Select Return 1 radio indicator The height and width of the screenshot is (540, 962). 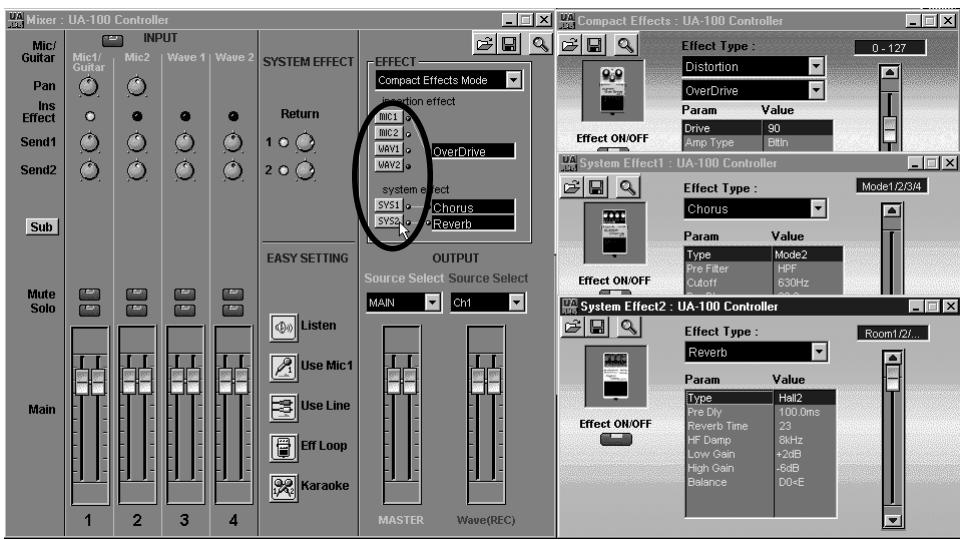283,142
